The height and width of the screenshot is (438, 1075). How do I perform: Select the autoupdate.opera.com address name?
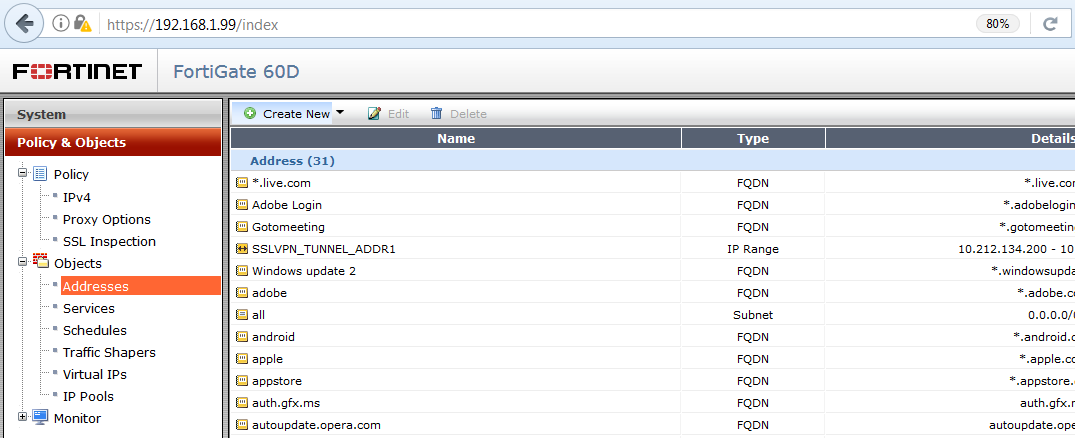(x=316, y=424)
